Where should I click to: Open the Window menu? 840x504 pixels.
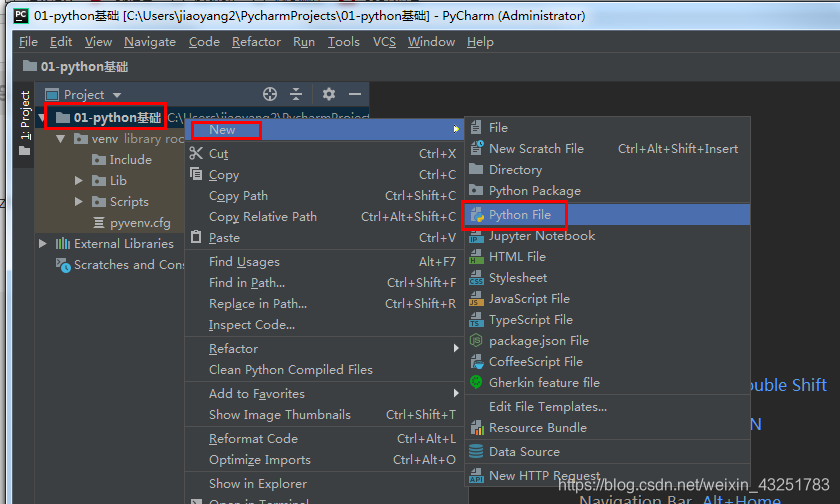pyautogui.click(x=431, y=42)
